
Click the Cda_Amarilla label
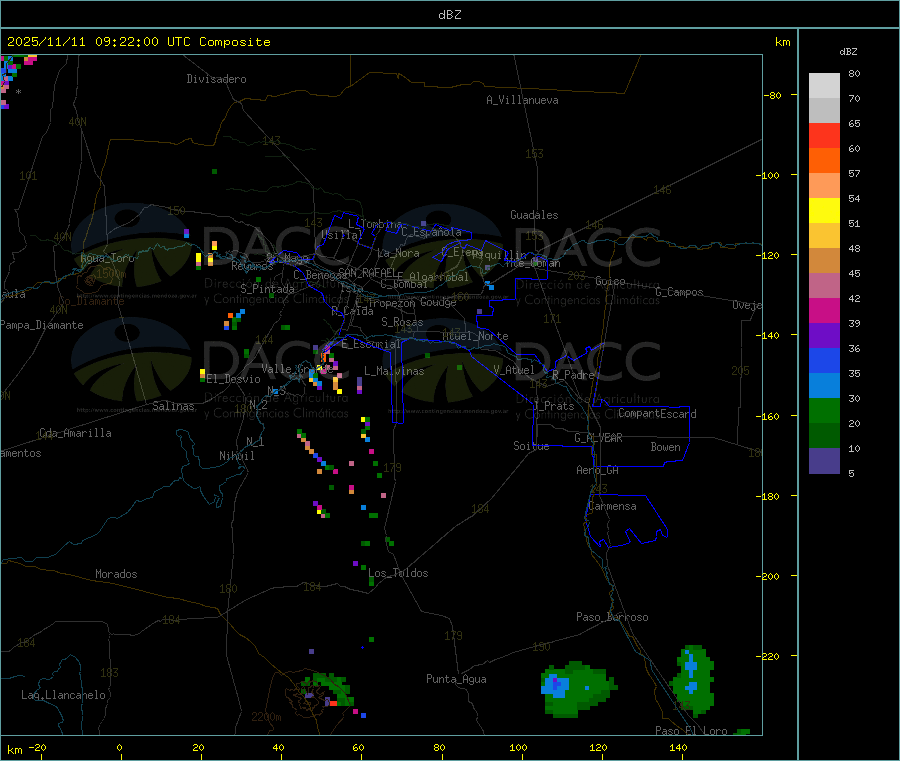point(75,433)
